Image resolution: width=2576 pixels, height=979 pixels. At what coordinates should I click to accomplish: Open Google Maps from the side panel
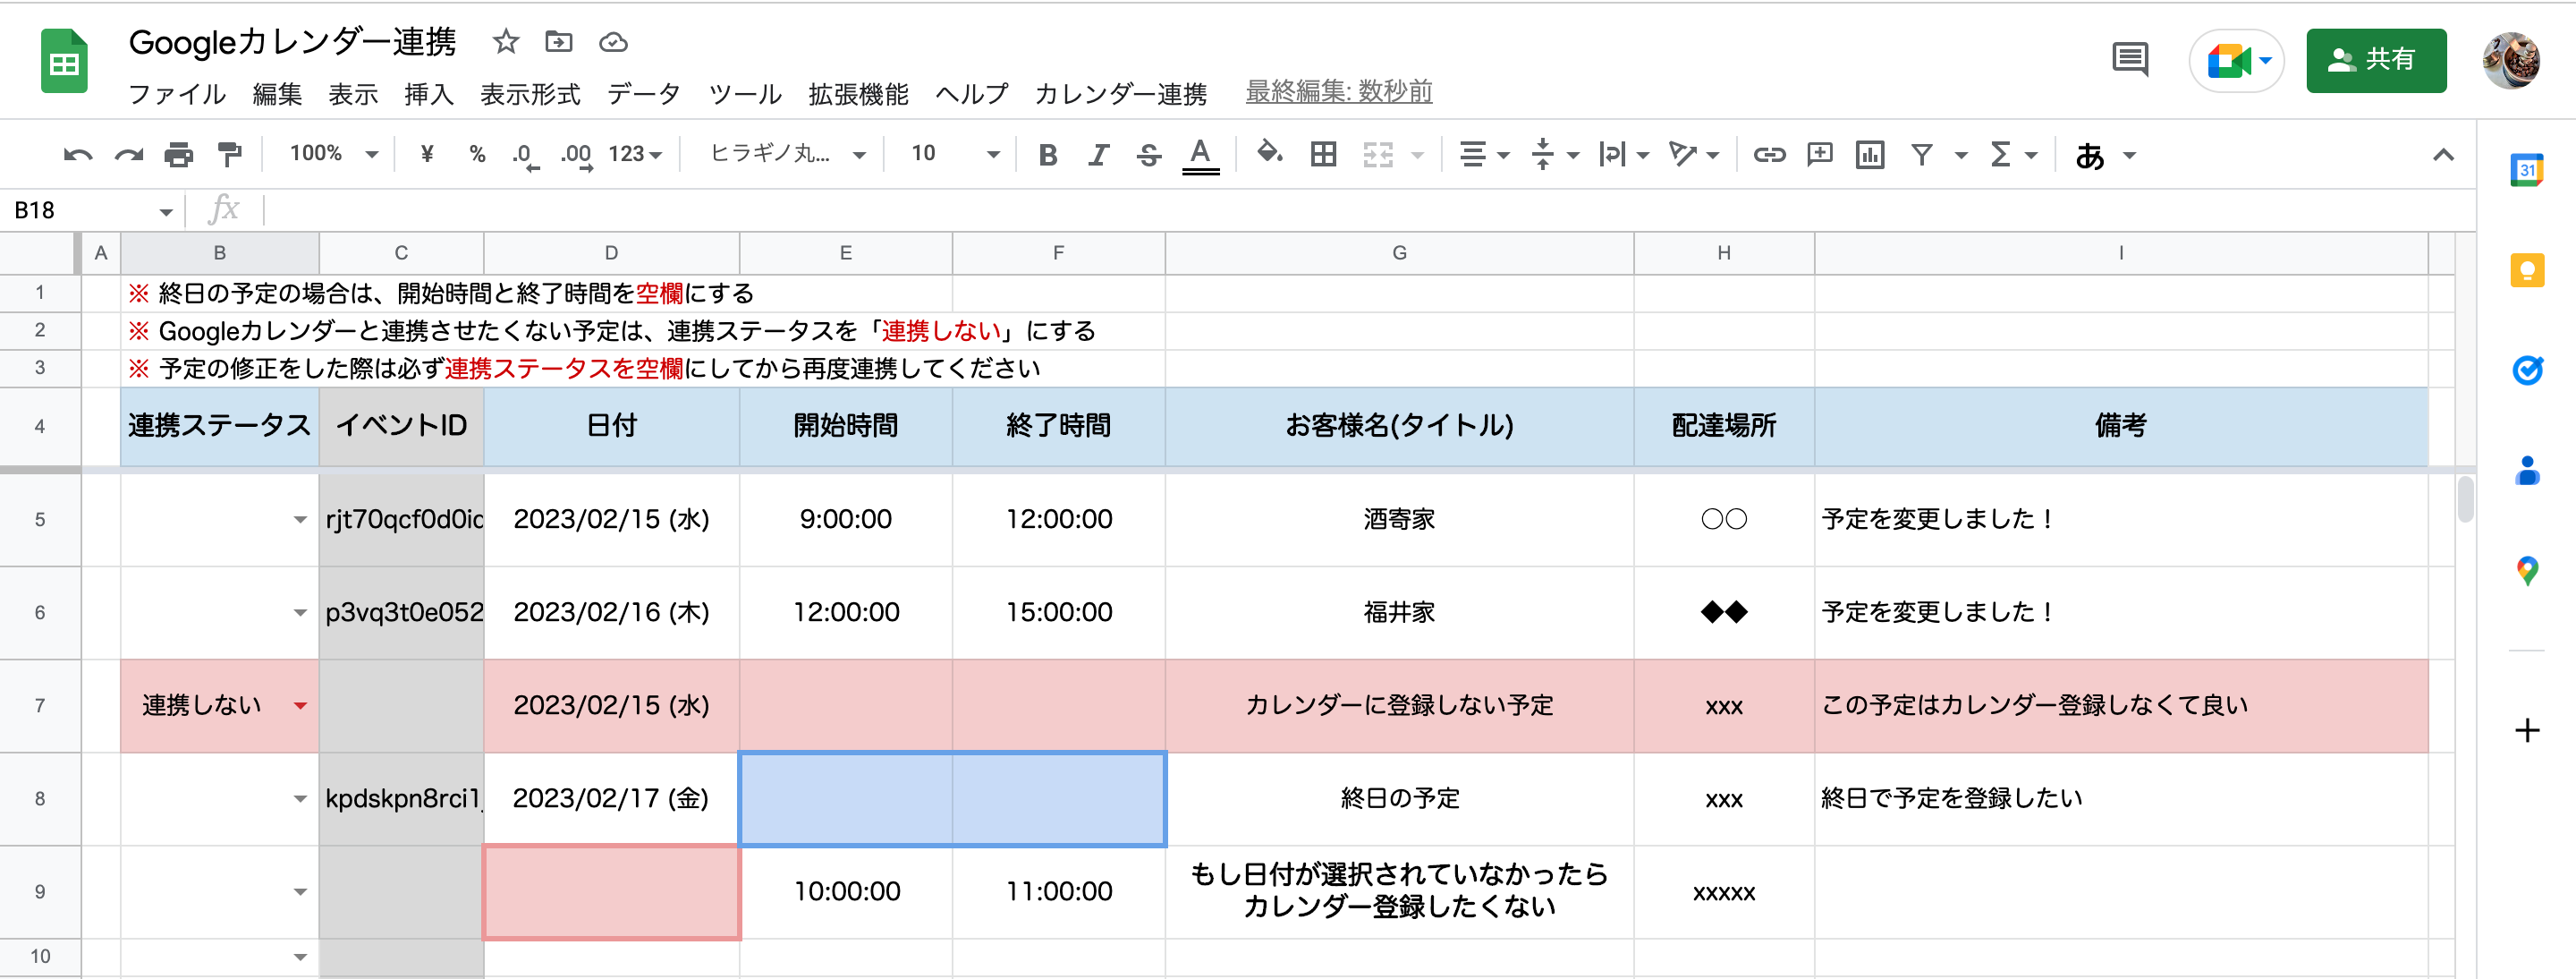2528,571
